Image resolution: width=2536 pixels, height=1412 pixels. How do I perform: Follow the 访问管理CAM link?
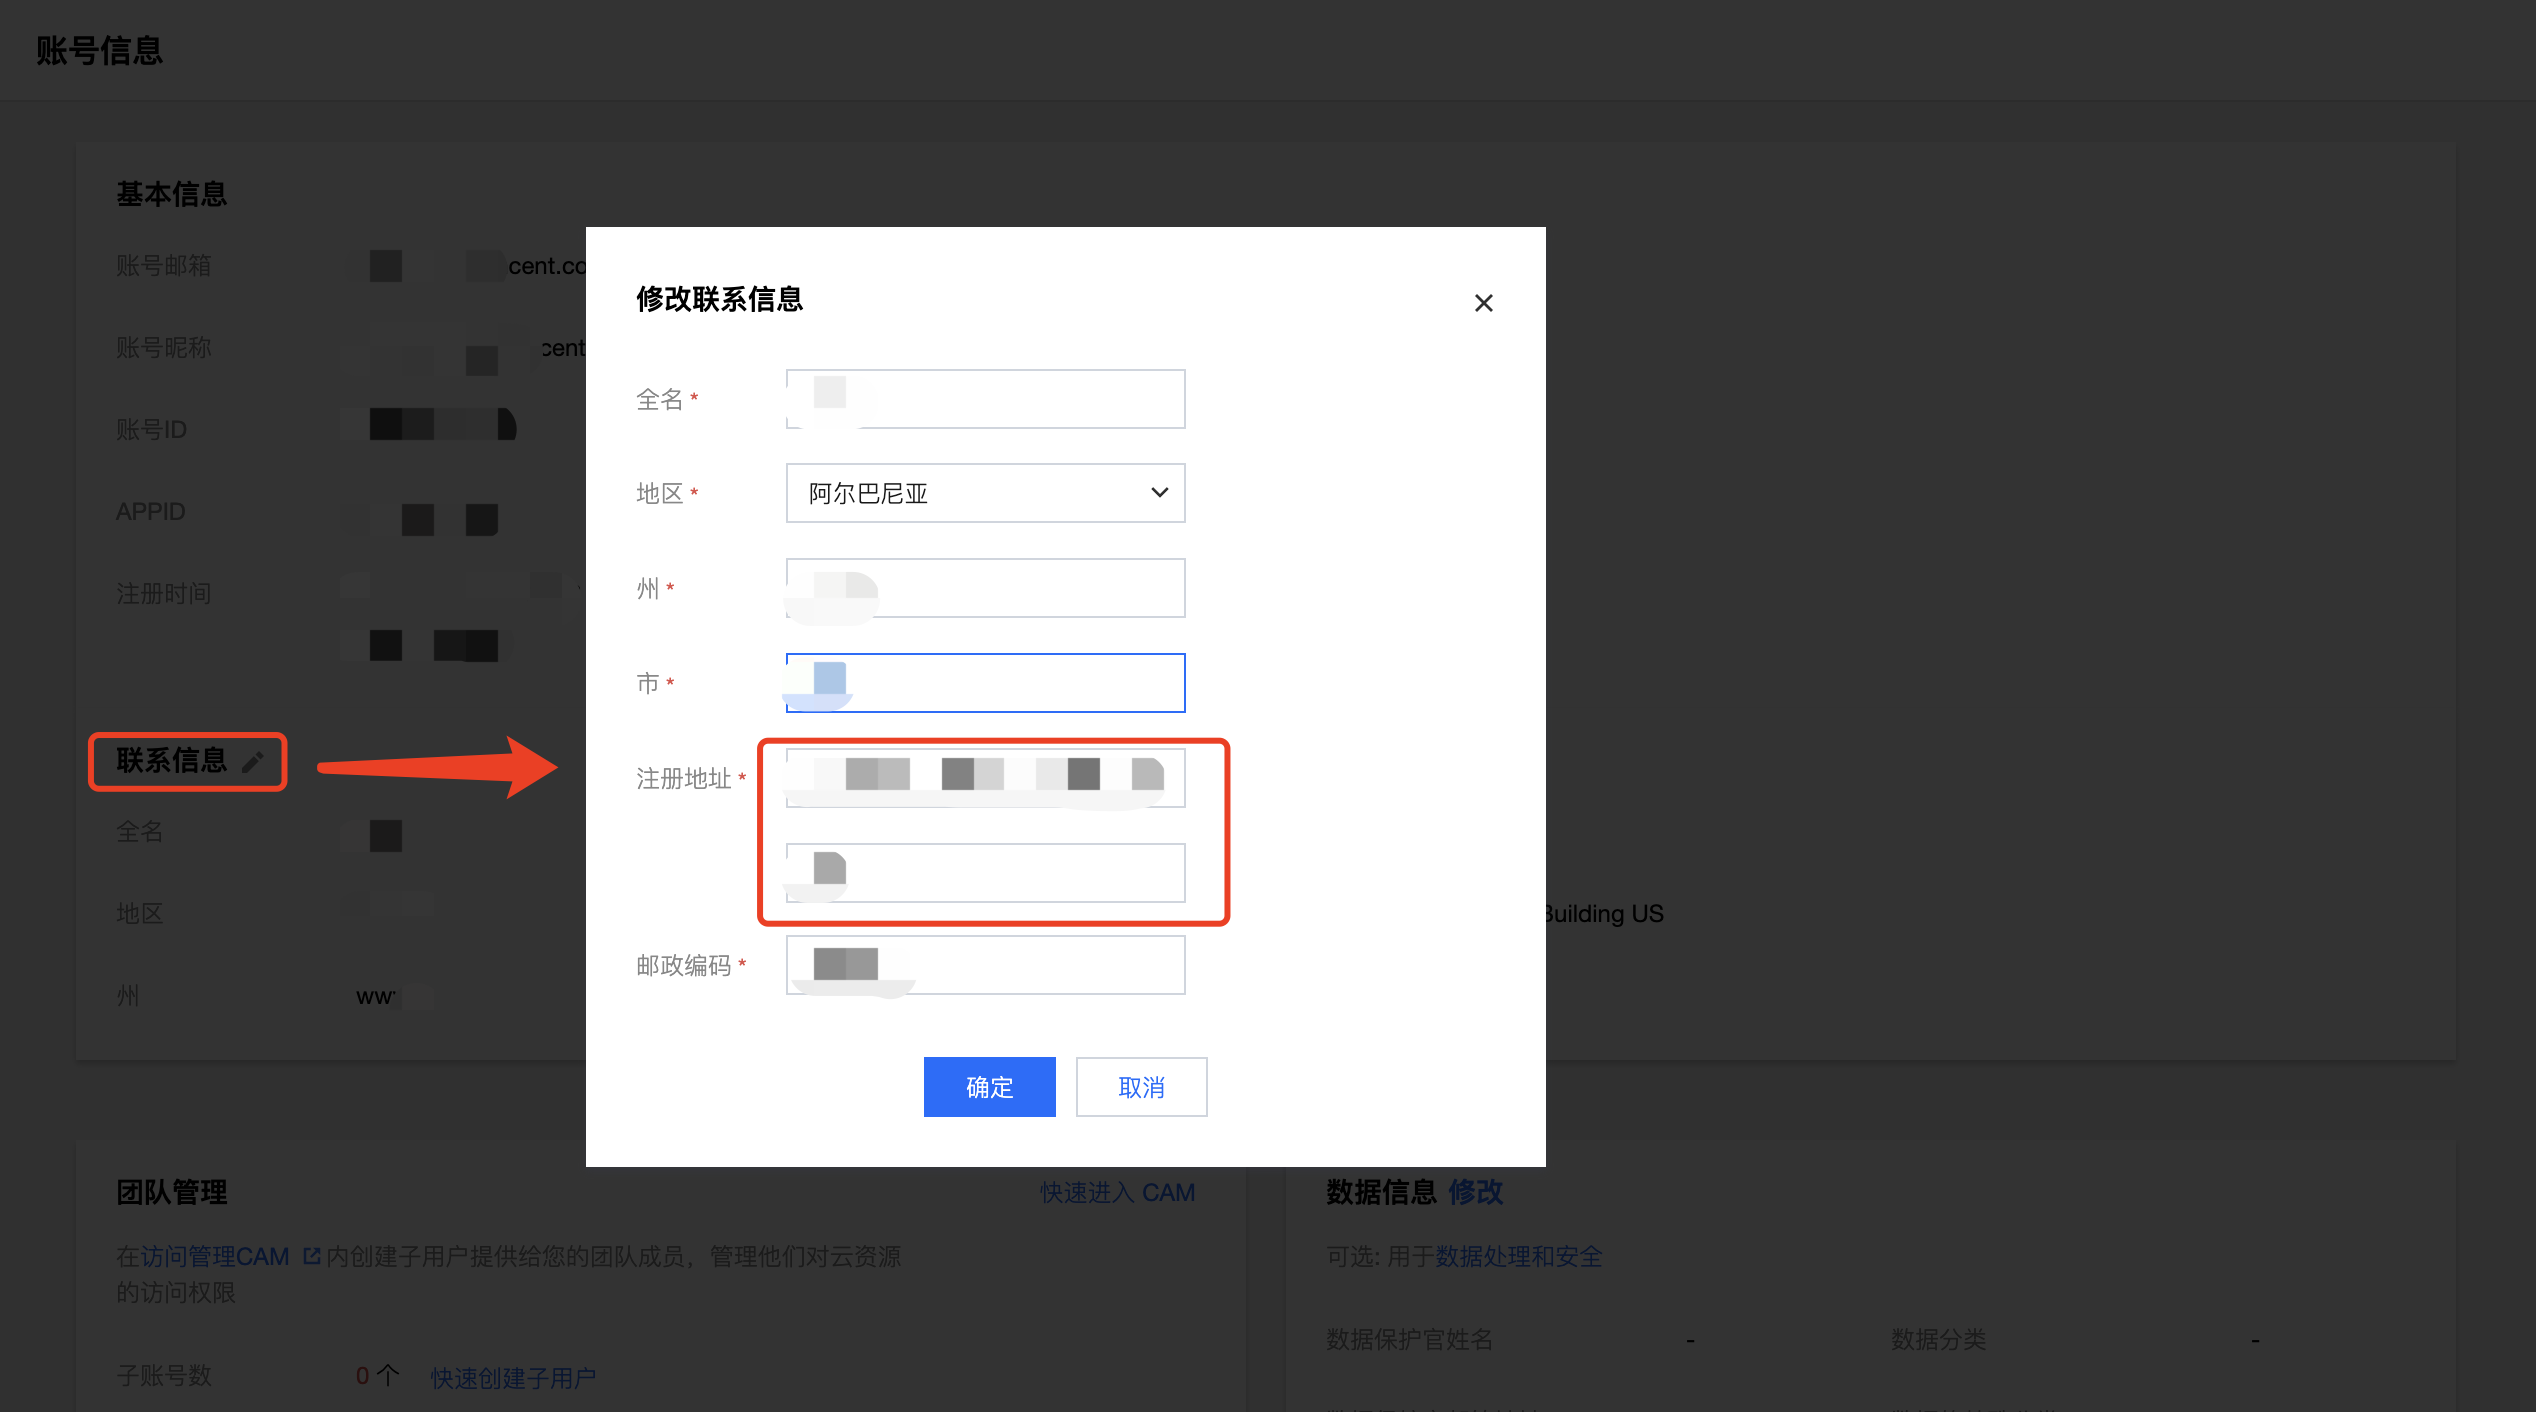coord(214,1256)
